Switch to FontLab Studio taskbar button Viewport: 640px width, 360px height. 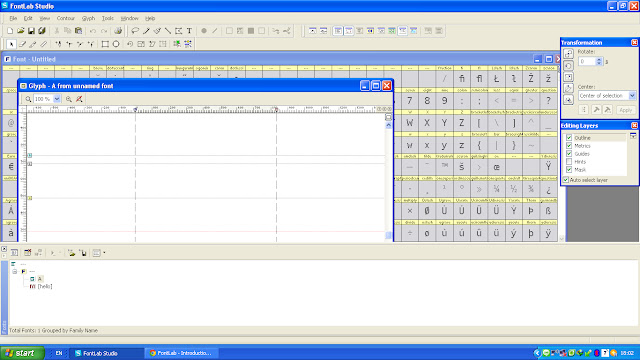click(105, 353)
